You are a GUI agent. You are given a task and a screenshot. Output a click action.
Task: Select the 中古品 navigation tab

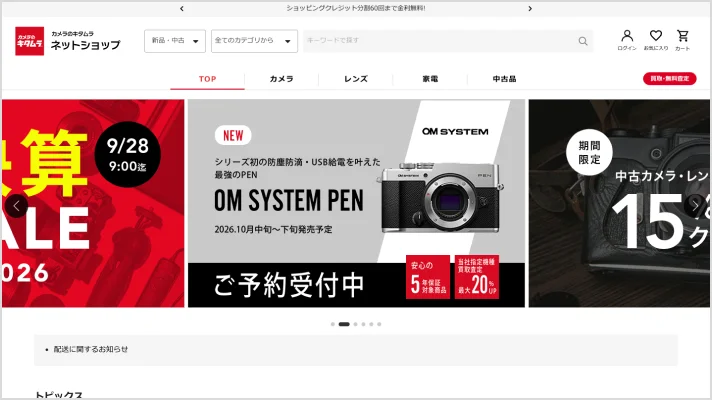tap(504, 79)
